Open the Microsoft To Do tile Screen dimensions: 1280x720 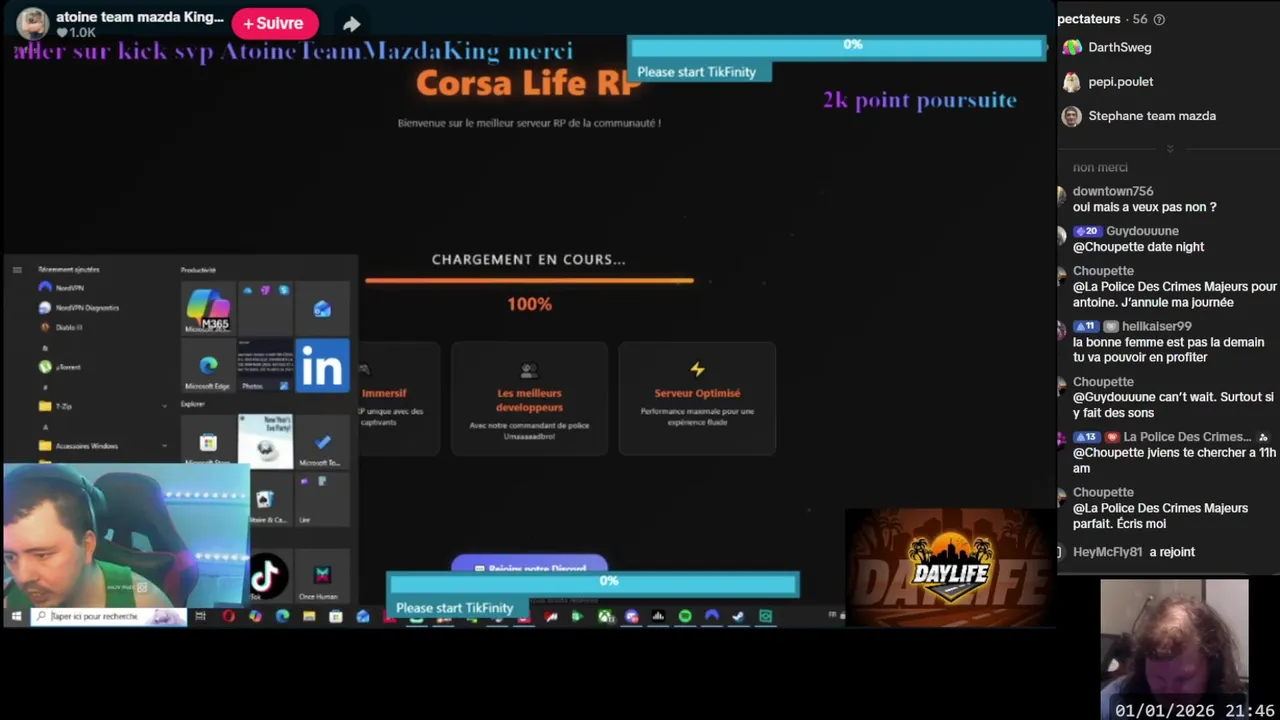point(322,442)
